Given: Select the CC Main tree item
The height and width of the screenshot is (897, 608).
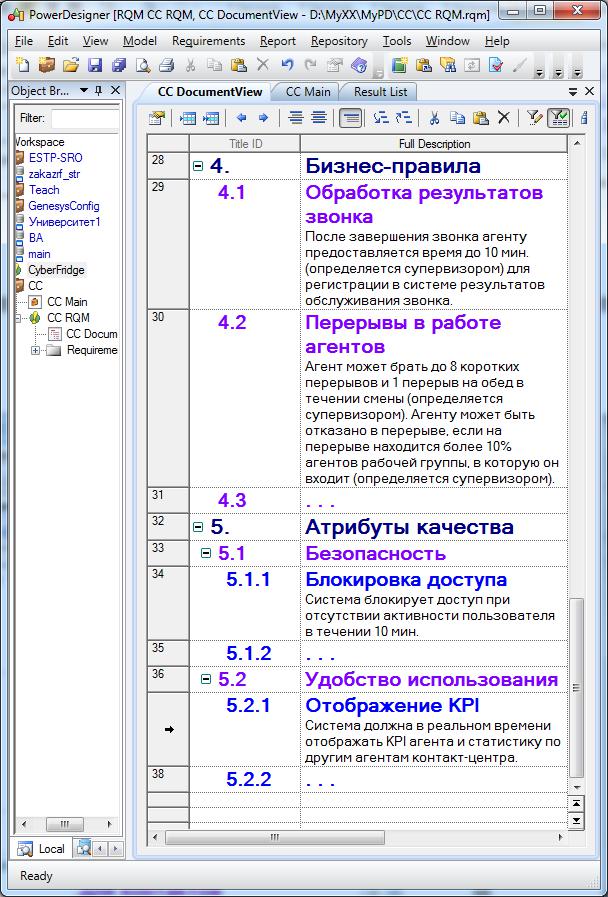Looking at the screenshot, I should (x=67, y=301).
